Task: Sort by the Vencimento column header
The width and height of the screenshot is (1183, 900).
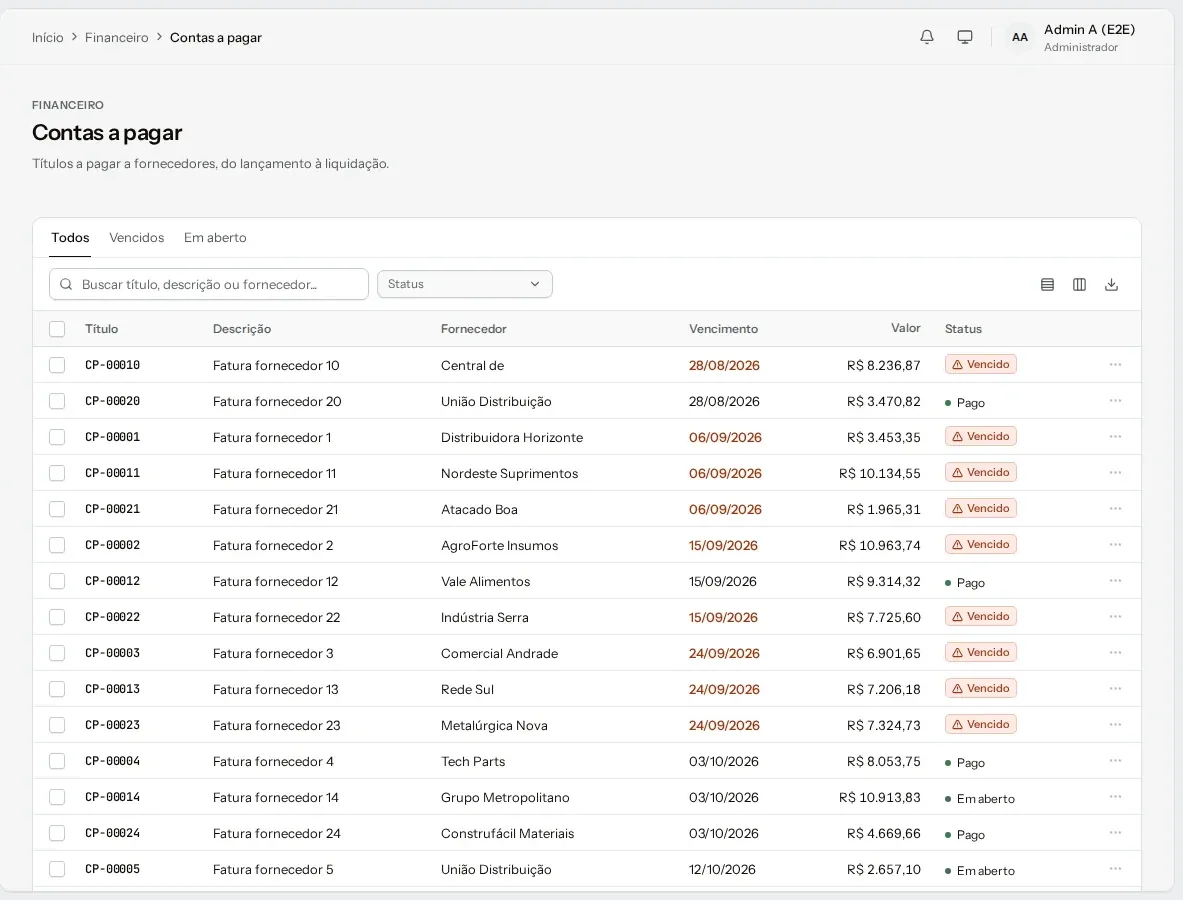Action: coord(723,329)
